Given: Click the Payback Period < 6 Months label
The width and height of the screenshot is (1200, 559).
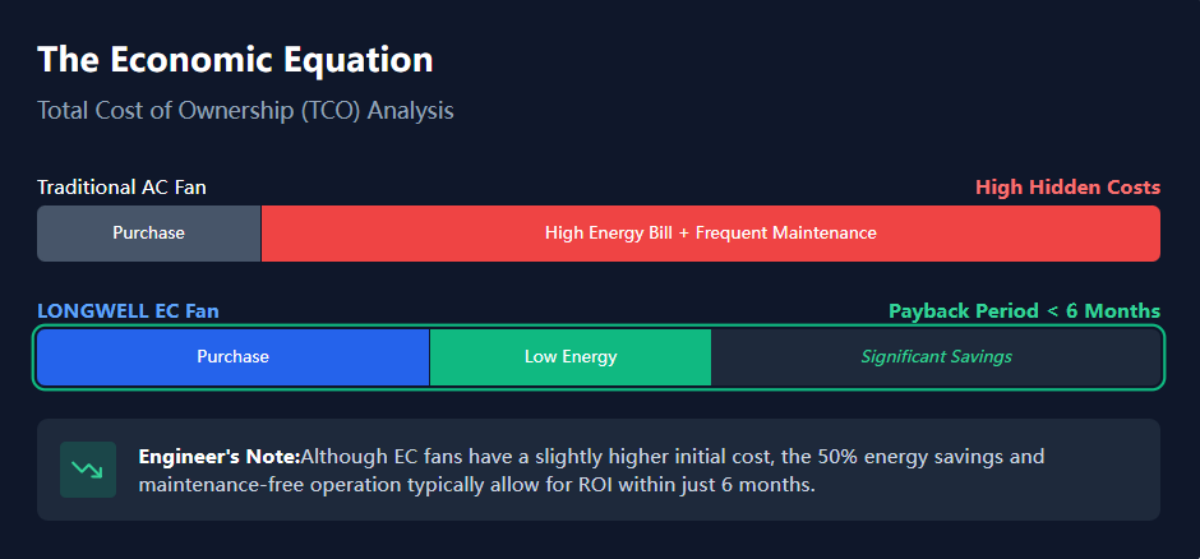Looking at the screenshot, I should (1024, 311).
